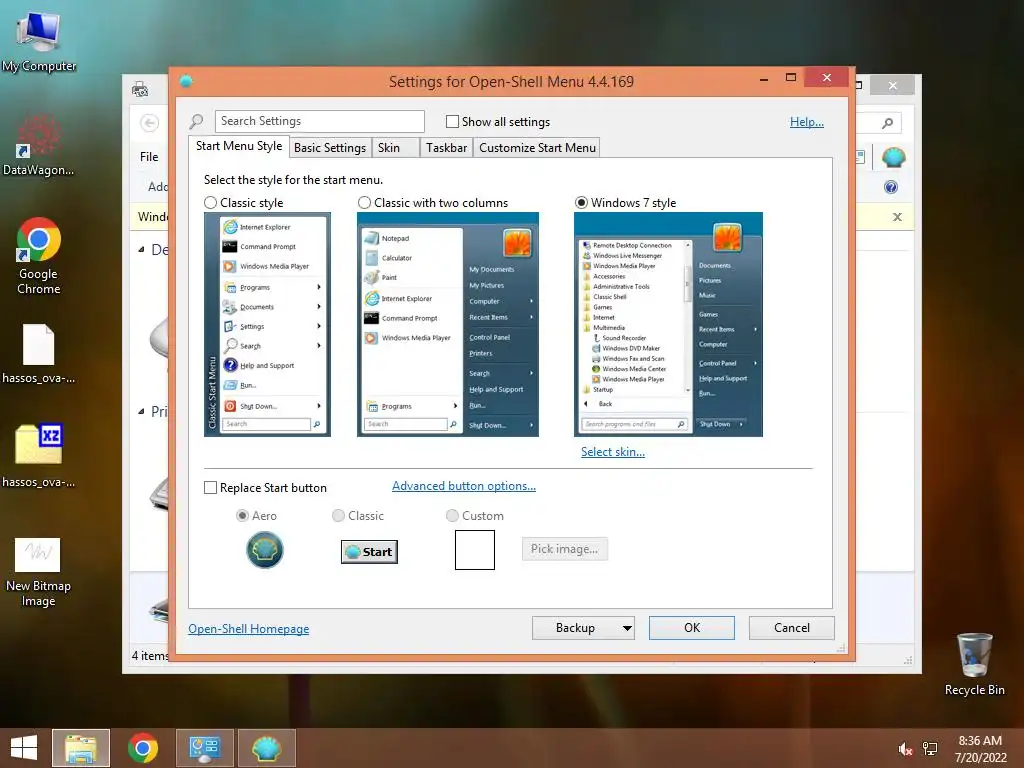Screen dimensions: 1024x768
Task: Open Customize Start Menu tab
Action: 537,148
